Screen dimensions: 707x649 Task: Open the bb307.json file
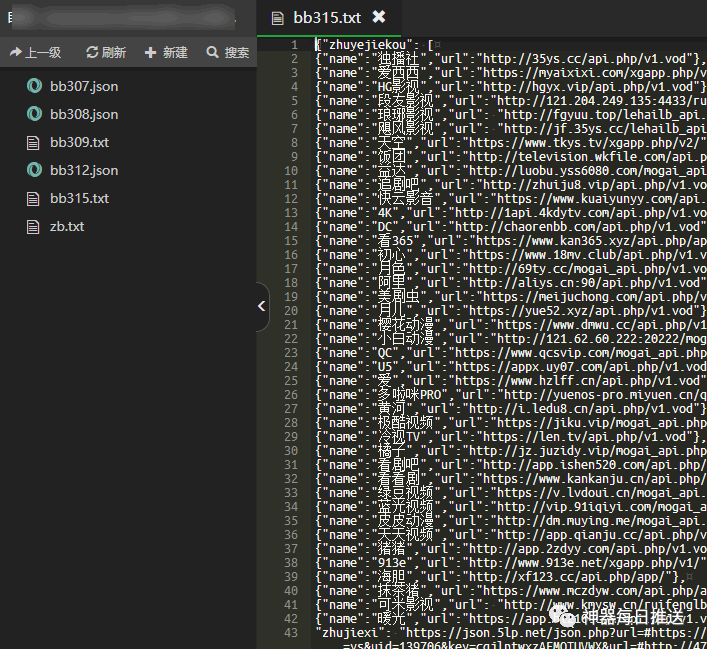[x=84, y=86]
